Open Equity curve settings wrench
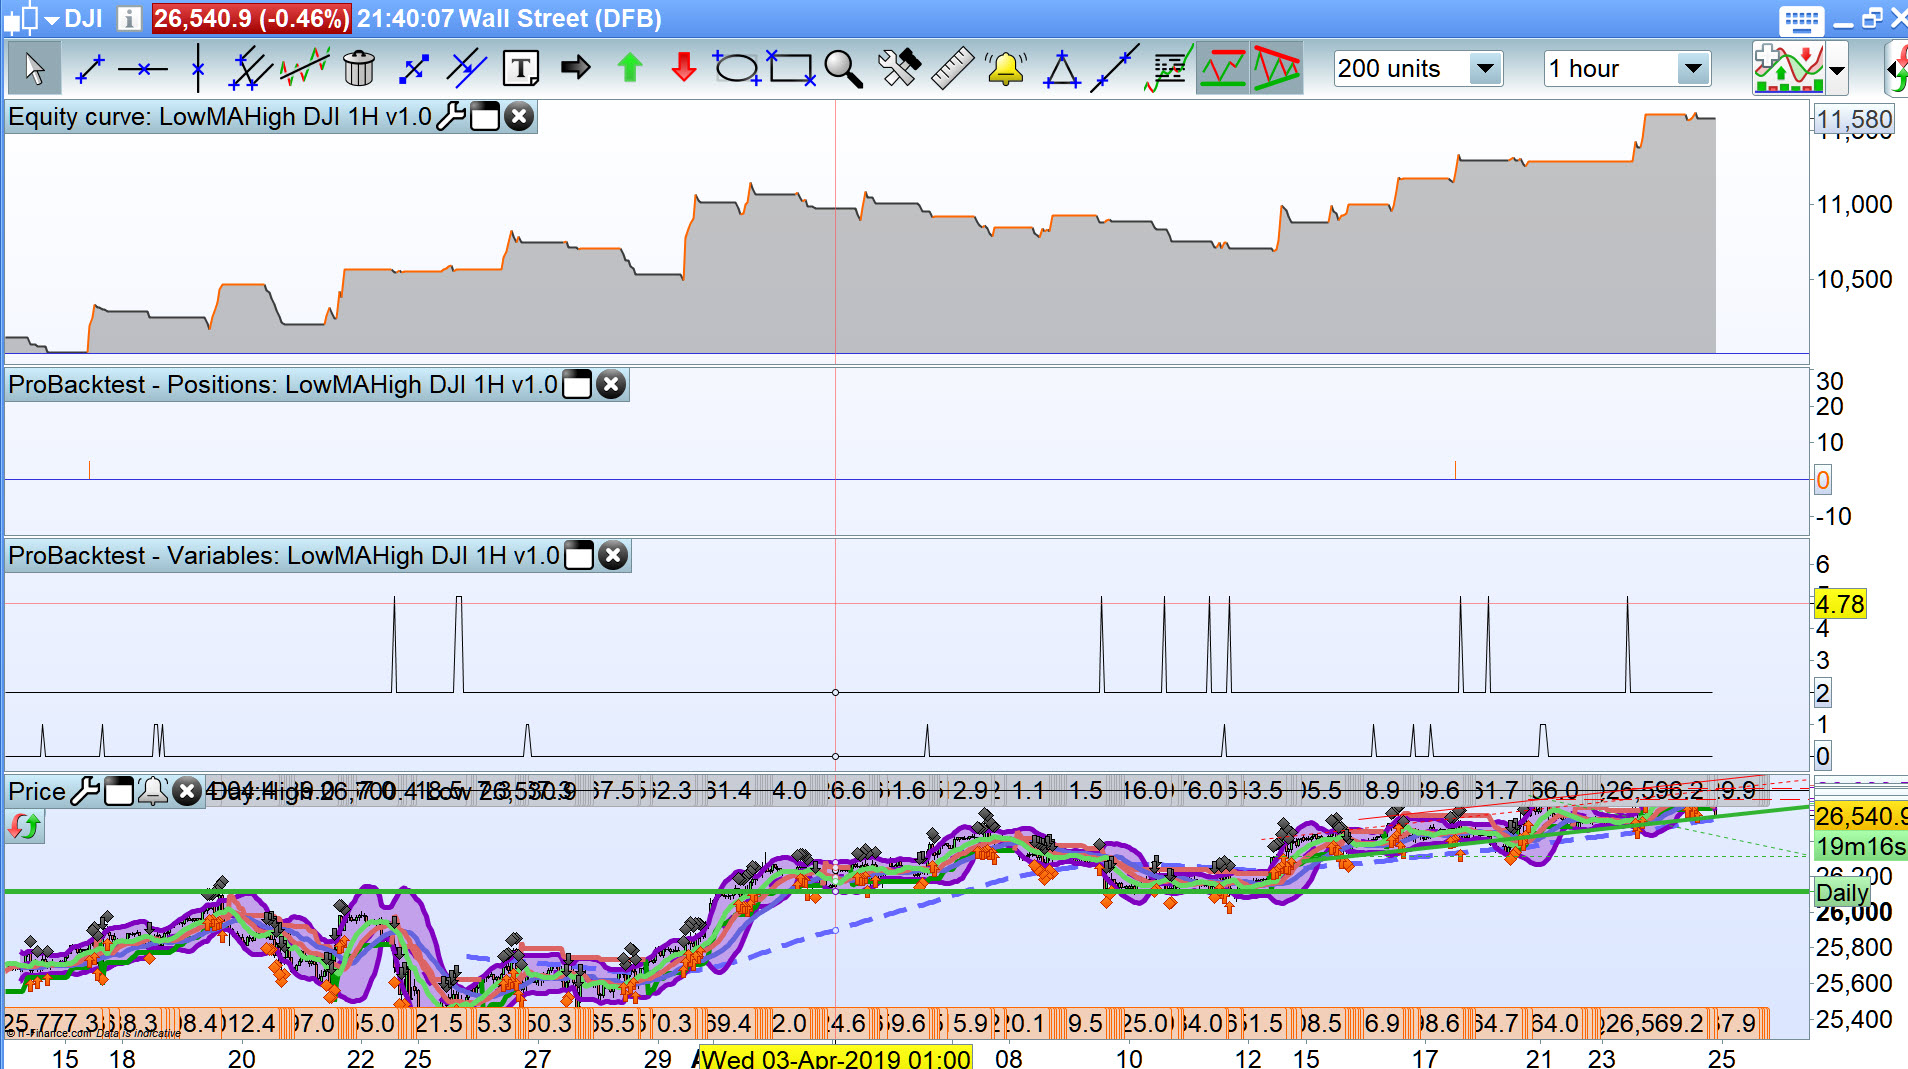 click(451, 117)
